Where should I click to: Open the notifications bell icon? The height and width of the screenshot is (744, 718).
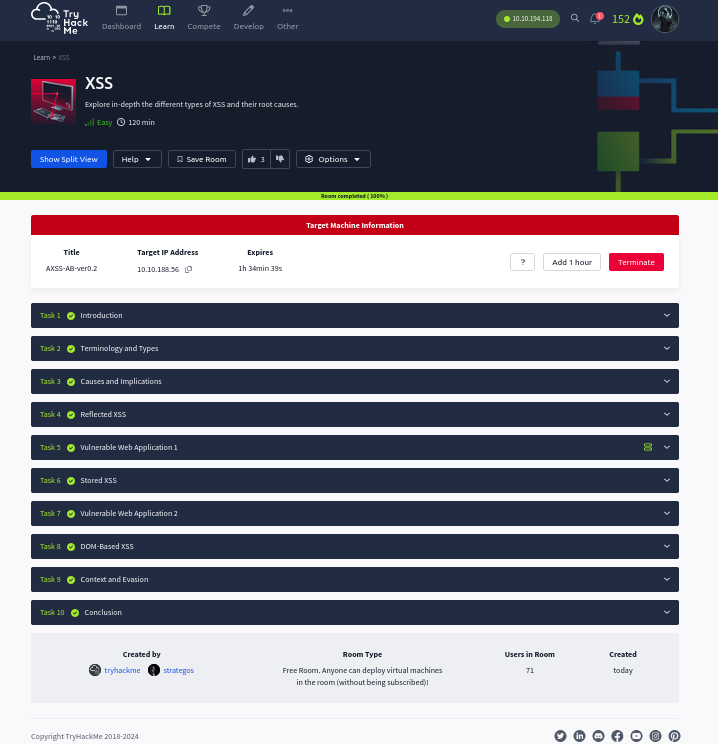(x=595, y=19)
